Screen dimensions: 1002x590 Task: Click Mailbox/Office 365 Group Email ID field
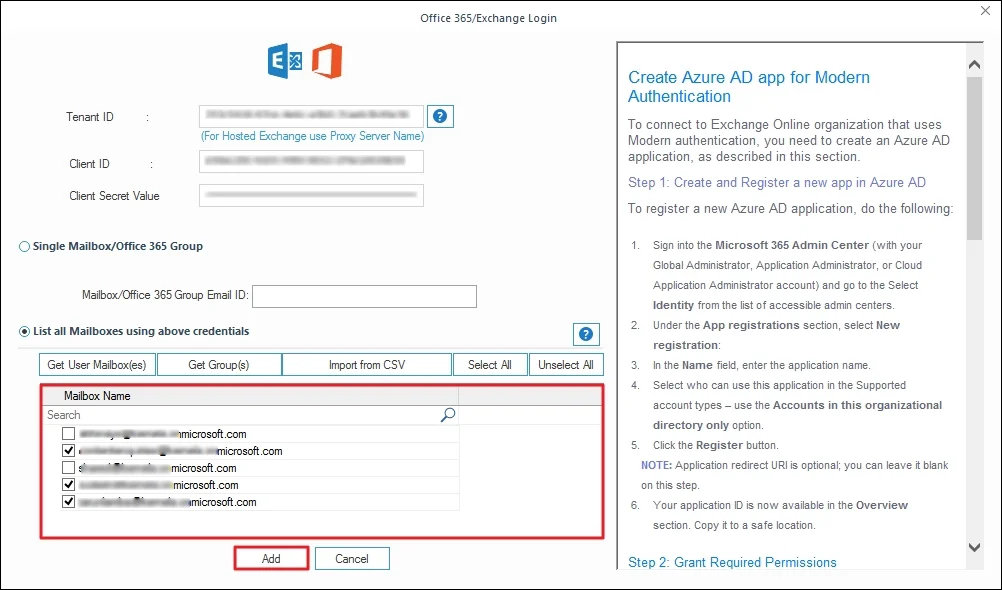point(364,296)
